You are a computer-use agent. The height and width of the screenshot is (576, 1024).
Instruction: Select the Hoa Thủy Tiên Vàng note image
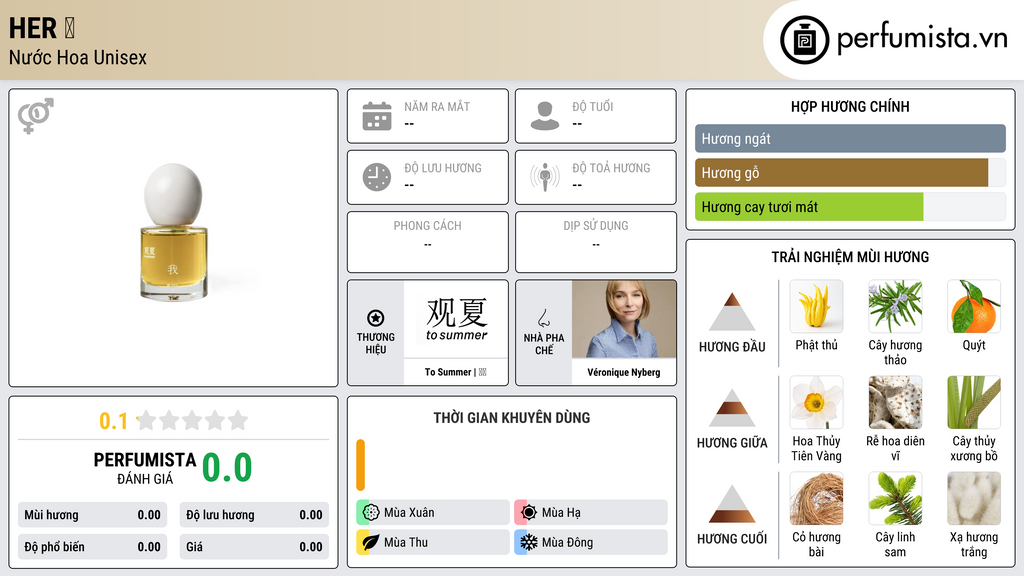click(x=816, y=402)
